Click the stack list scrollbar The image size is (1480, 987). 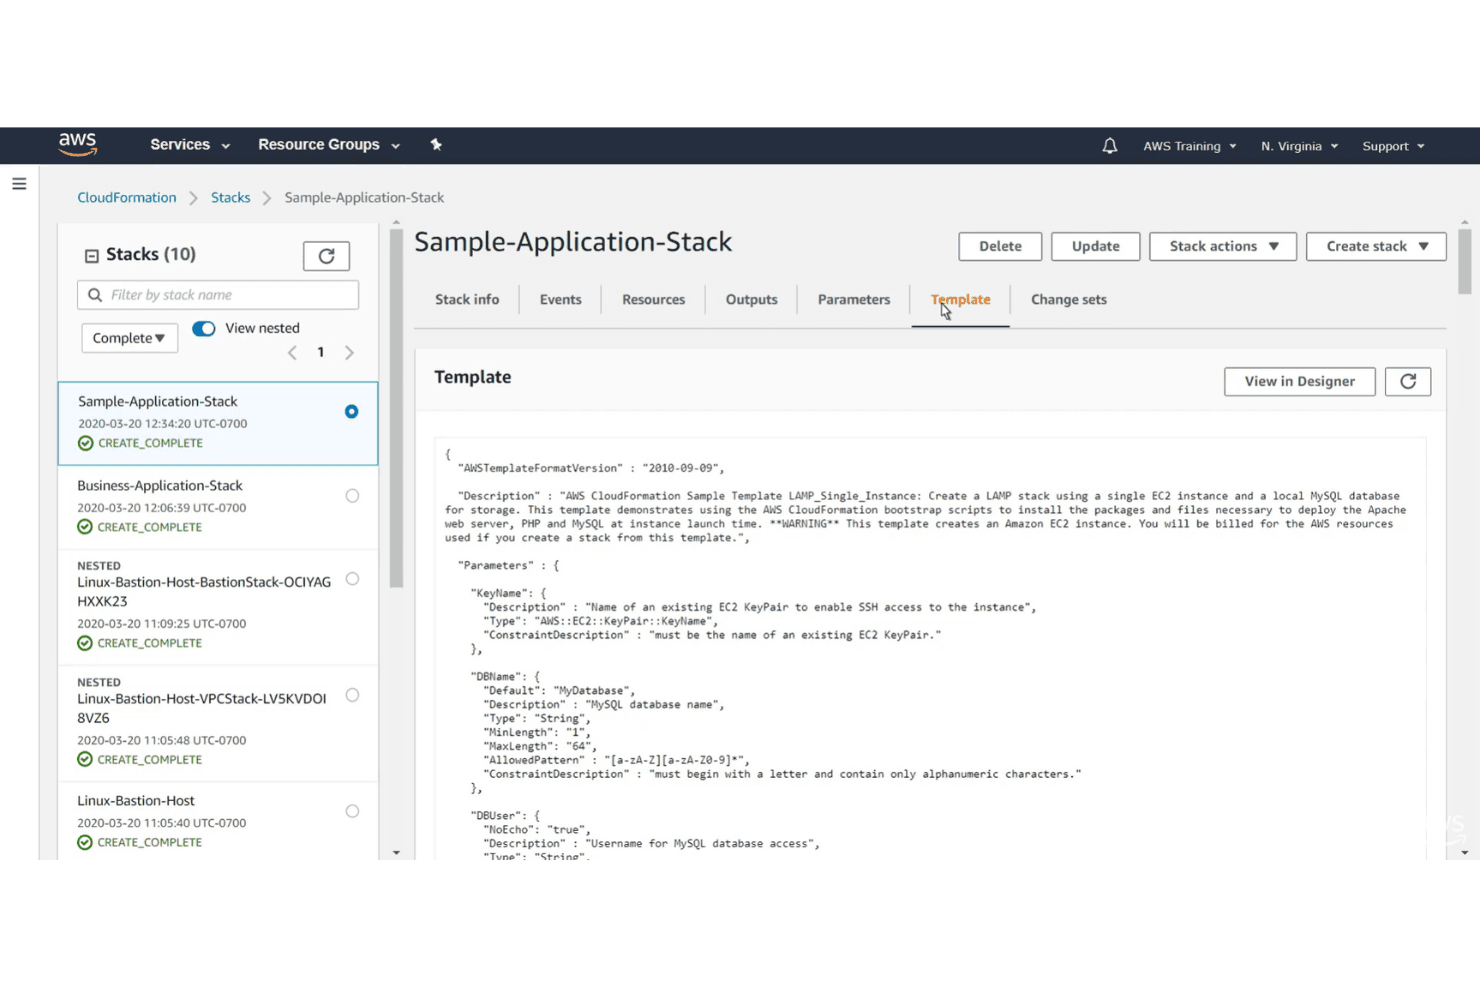pyautogui.click(x=396, y=408)
